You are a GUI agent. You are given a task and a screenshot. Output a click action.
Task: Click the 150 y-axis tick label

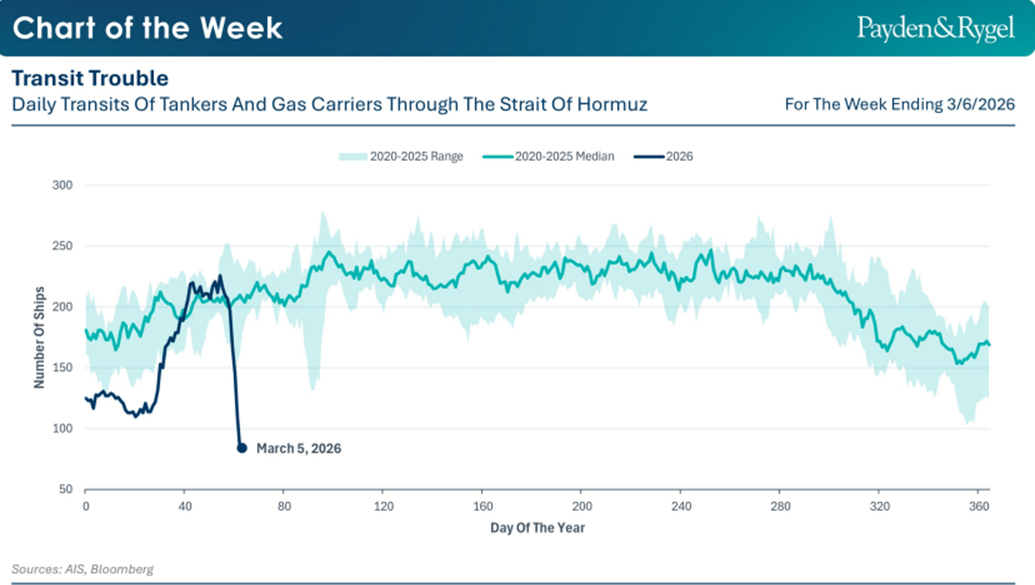64,368
